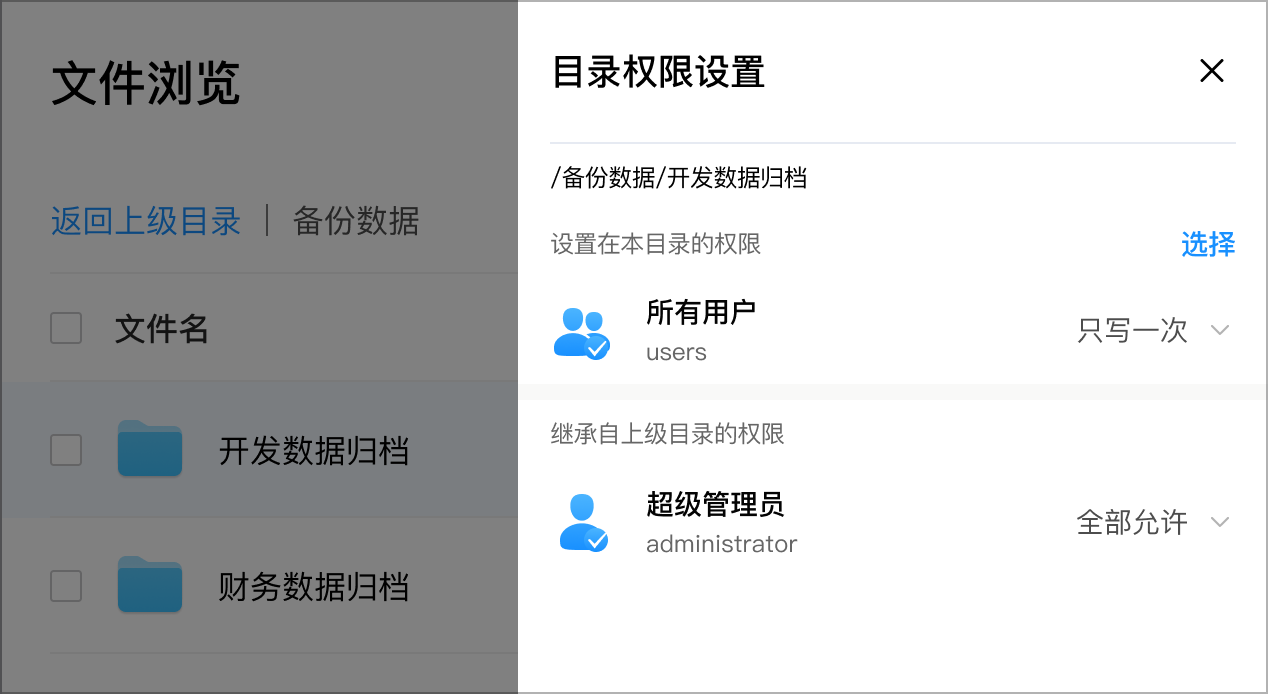Open the 只写一次 permission dropdown

tap(1153, 331)
